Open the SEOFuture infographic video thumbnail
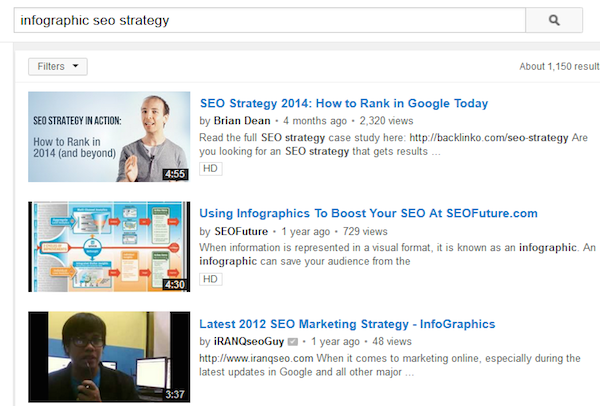600x406 pixels. coord(109,246)
